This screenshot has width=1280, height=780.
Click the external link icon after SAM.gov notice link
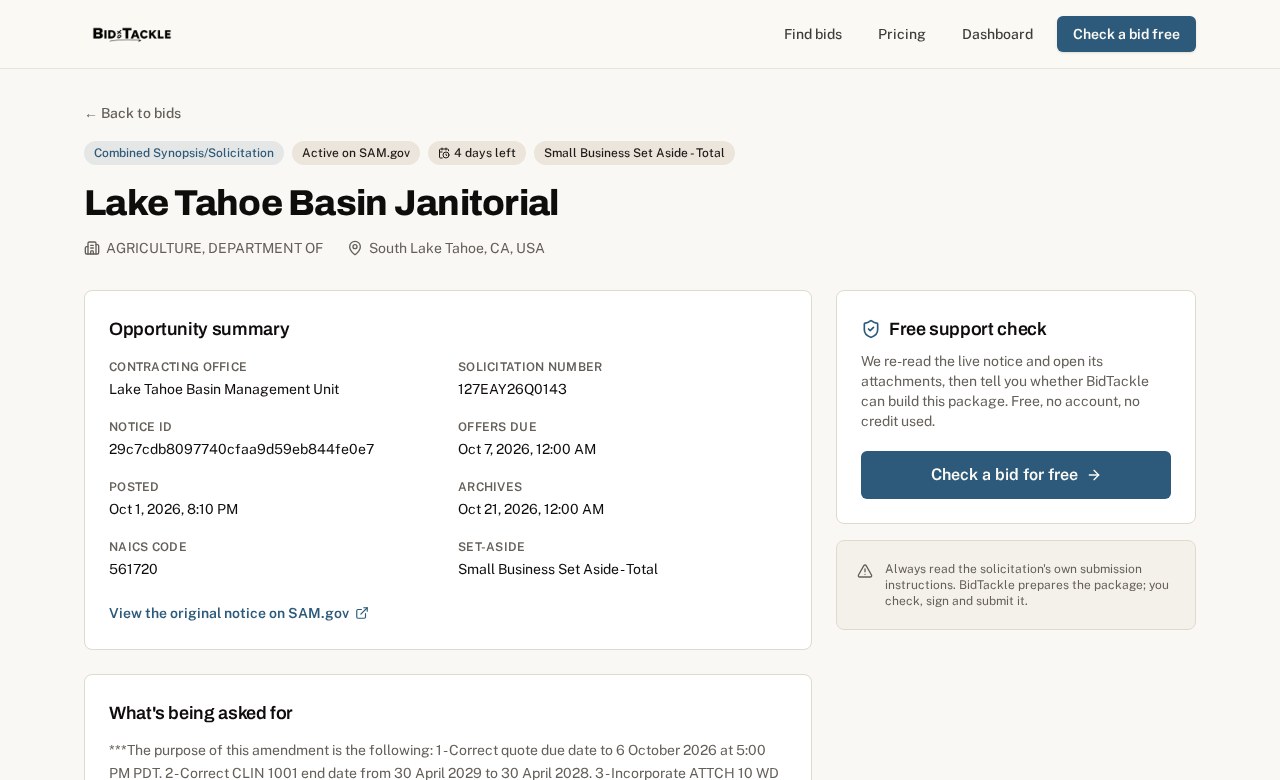tap(362, 613)
